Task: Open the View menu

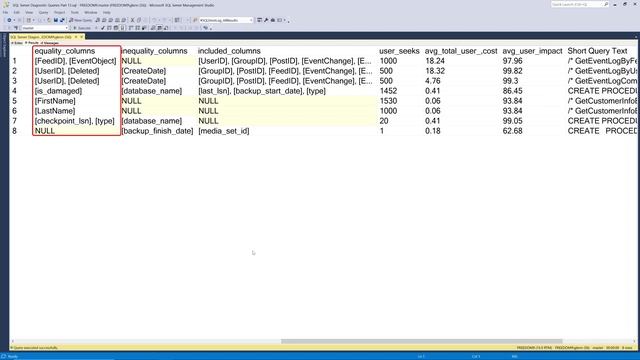Action: (29, 12)
